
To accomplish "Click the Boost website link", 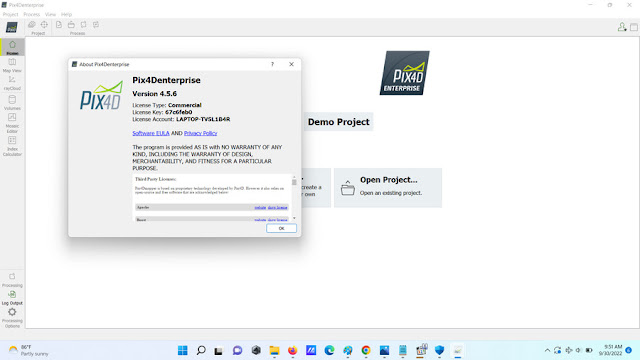I will coord(260,220).
